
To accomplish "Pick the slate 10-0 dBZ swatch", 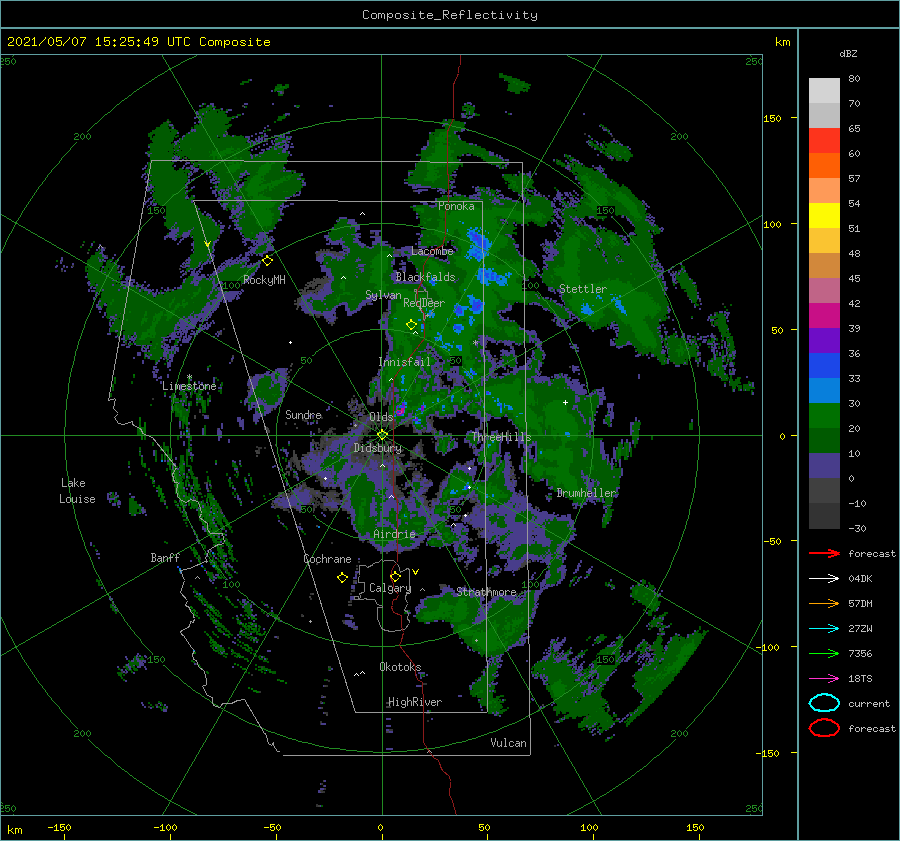I will tap(824, 466).
